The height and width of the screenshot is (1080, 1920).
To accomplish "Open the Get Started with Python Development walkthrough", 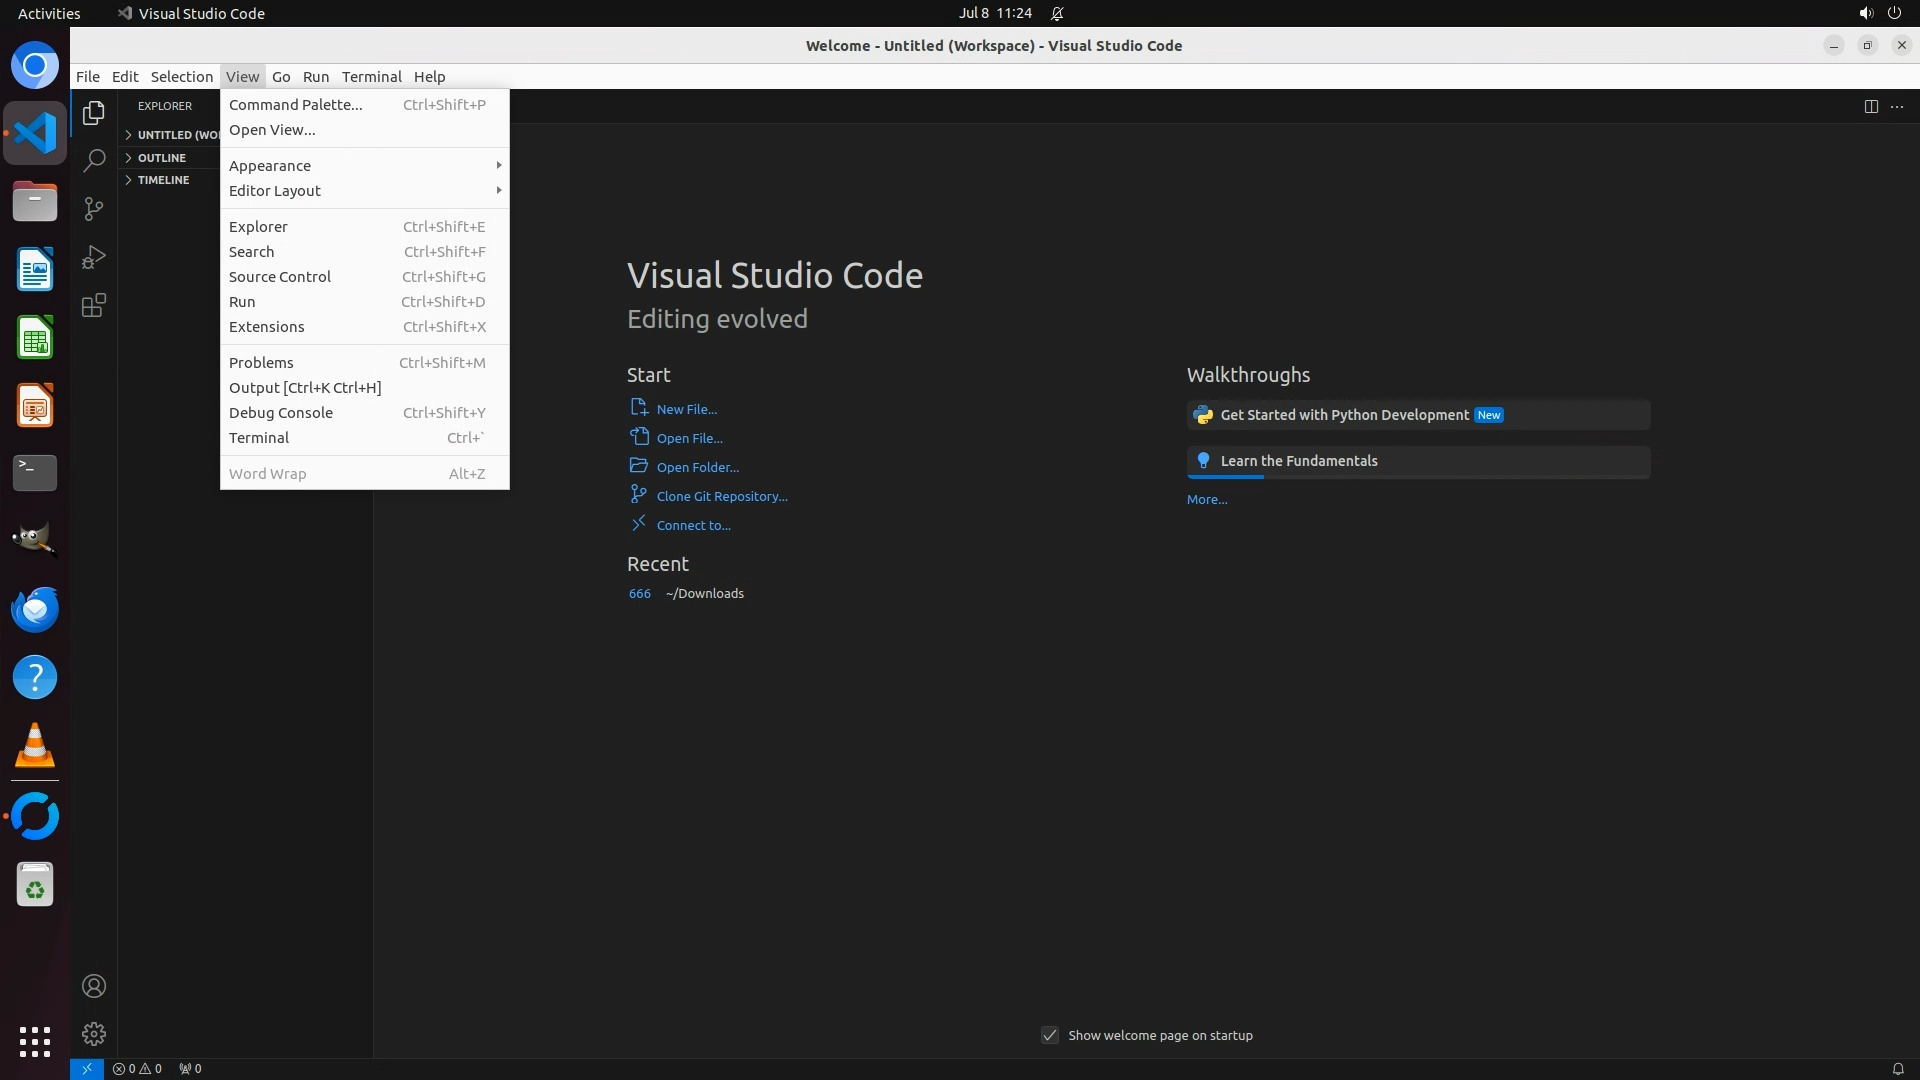I will tap(1344, 415).
